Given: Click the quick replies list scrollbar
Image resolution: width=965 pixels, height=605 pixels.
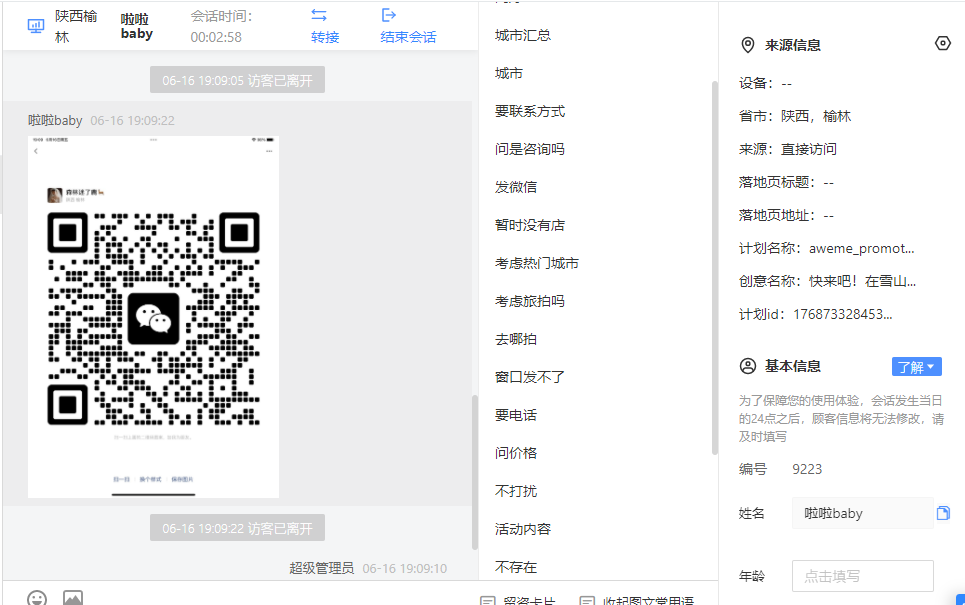Looking at the screenshot, I should coord(715,268).
